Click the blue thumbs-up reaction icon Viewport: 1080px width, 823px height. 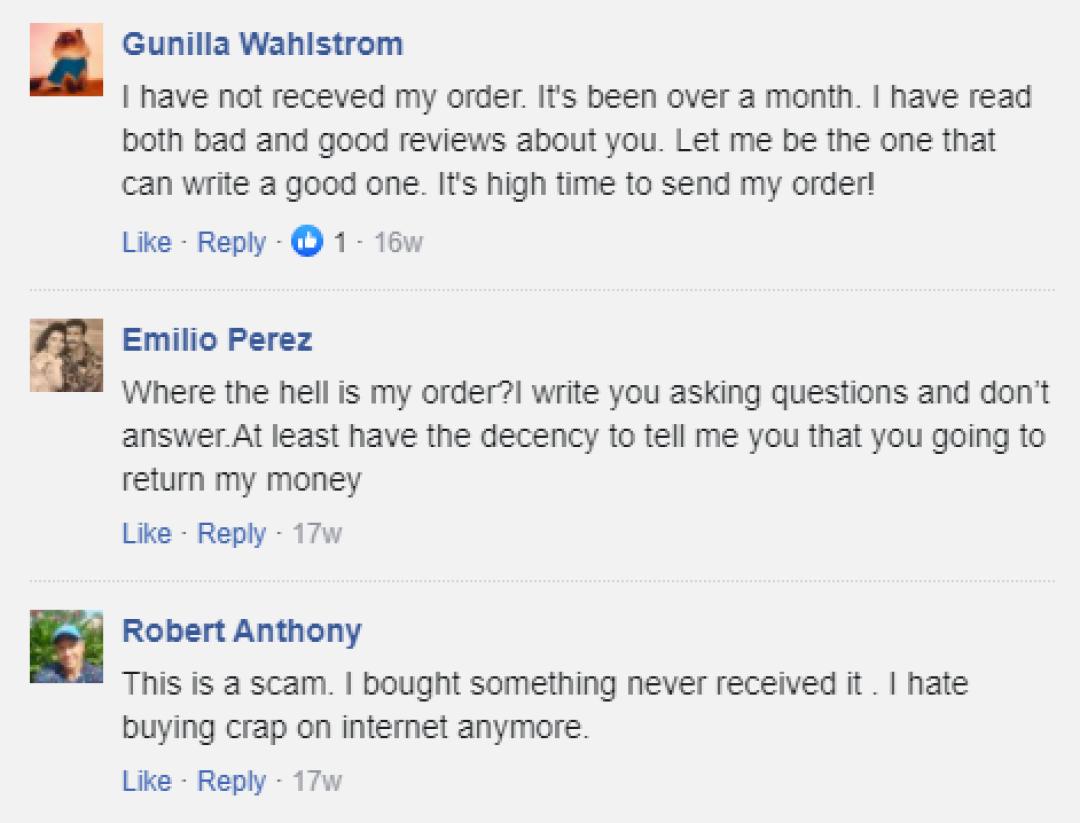[308, 242]
